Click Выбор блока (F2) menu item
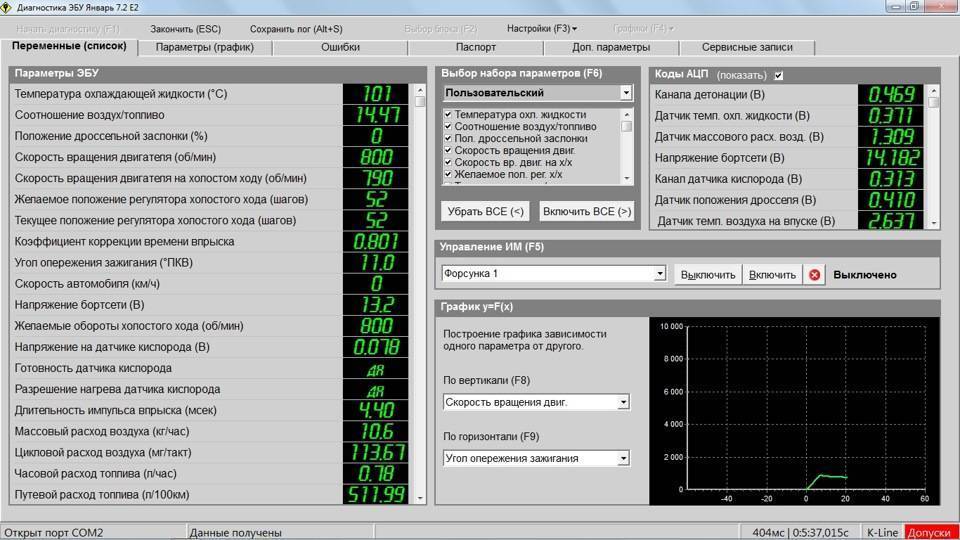 440,29
